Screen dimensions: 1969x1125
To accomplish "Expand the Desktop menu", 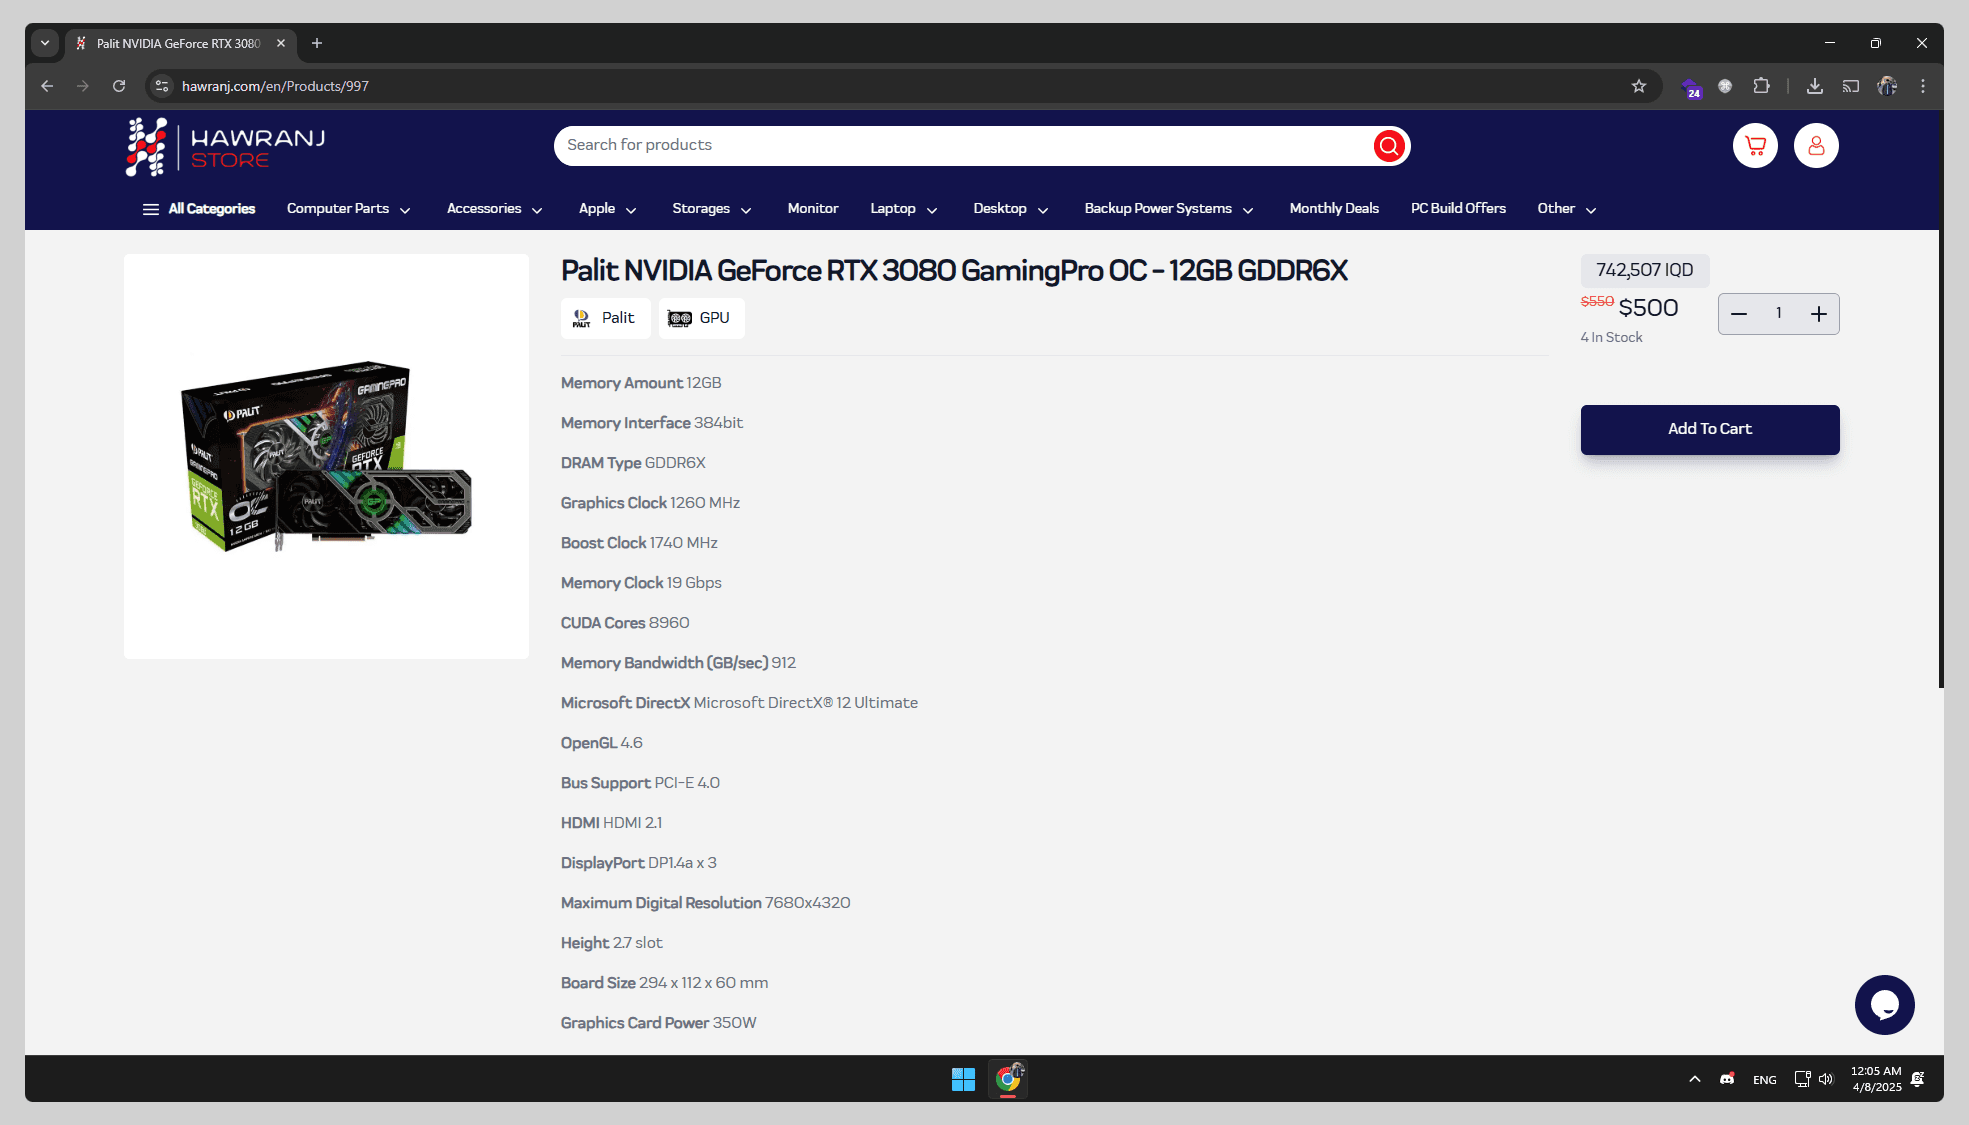I will [x=1010, y=209].
